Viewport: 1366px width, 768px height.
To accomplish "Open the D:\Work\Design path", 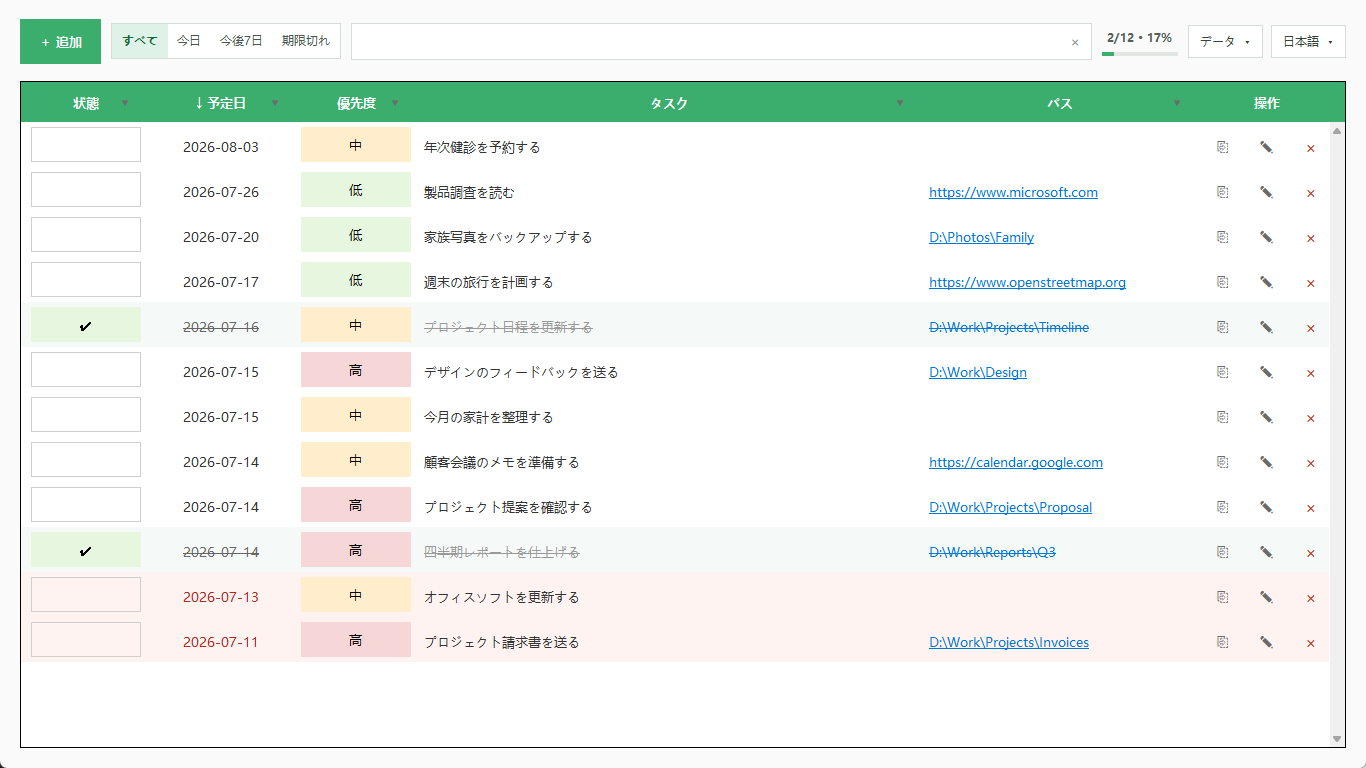I will 978,372.
